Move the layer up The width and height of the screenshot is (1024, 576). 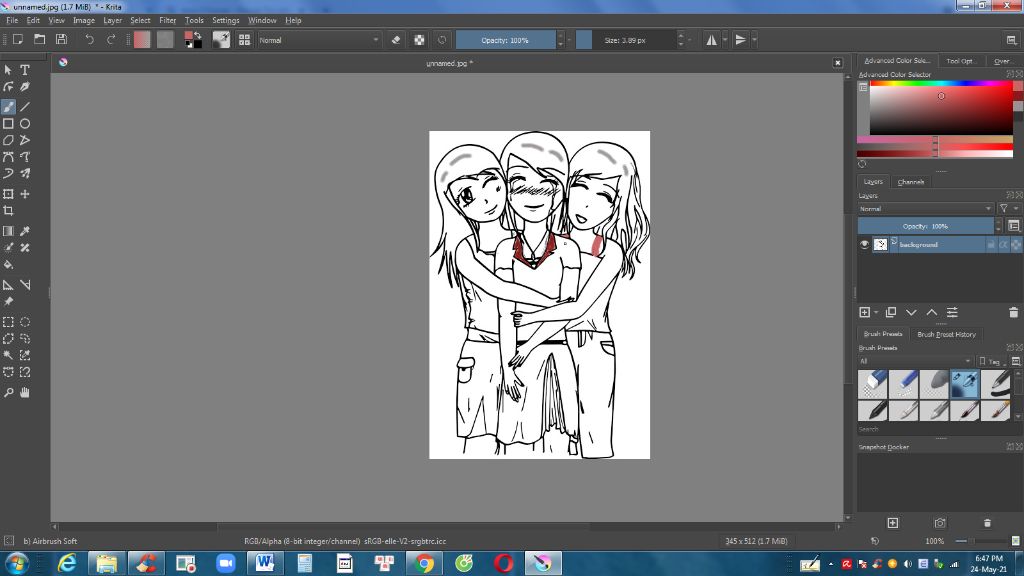(932, 313)
